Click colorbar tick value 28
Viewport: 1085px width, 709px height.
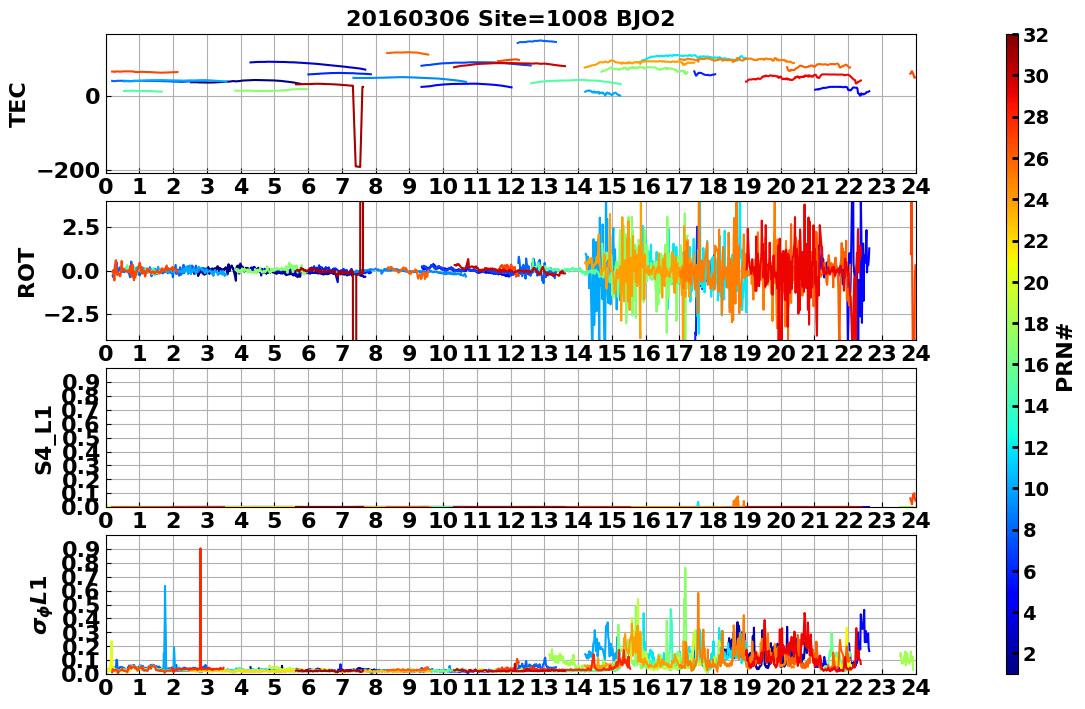point(1037,118)
